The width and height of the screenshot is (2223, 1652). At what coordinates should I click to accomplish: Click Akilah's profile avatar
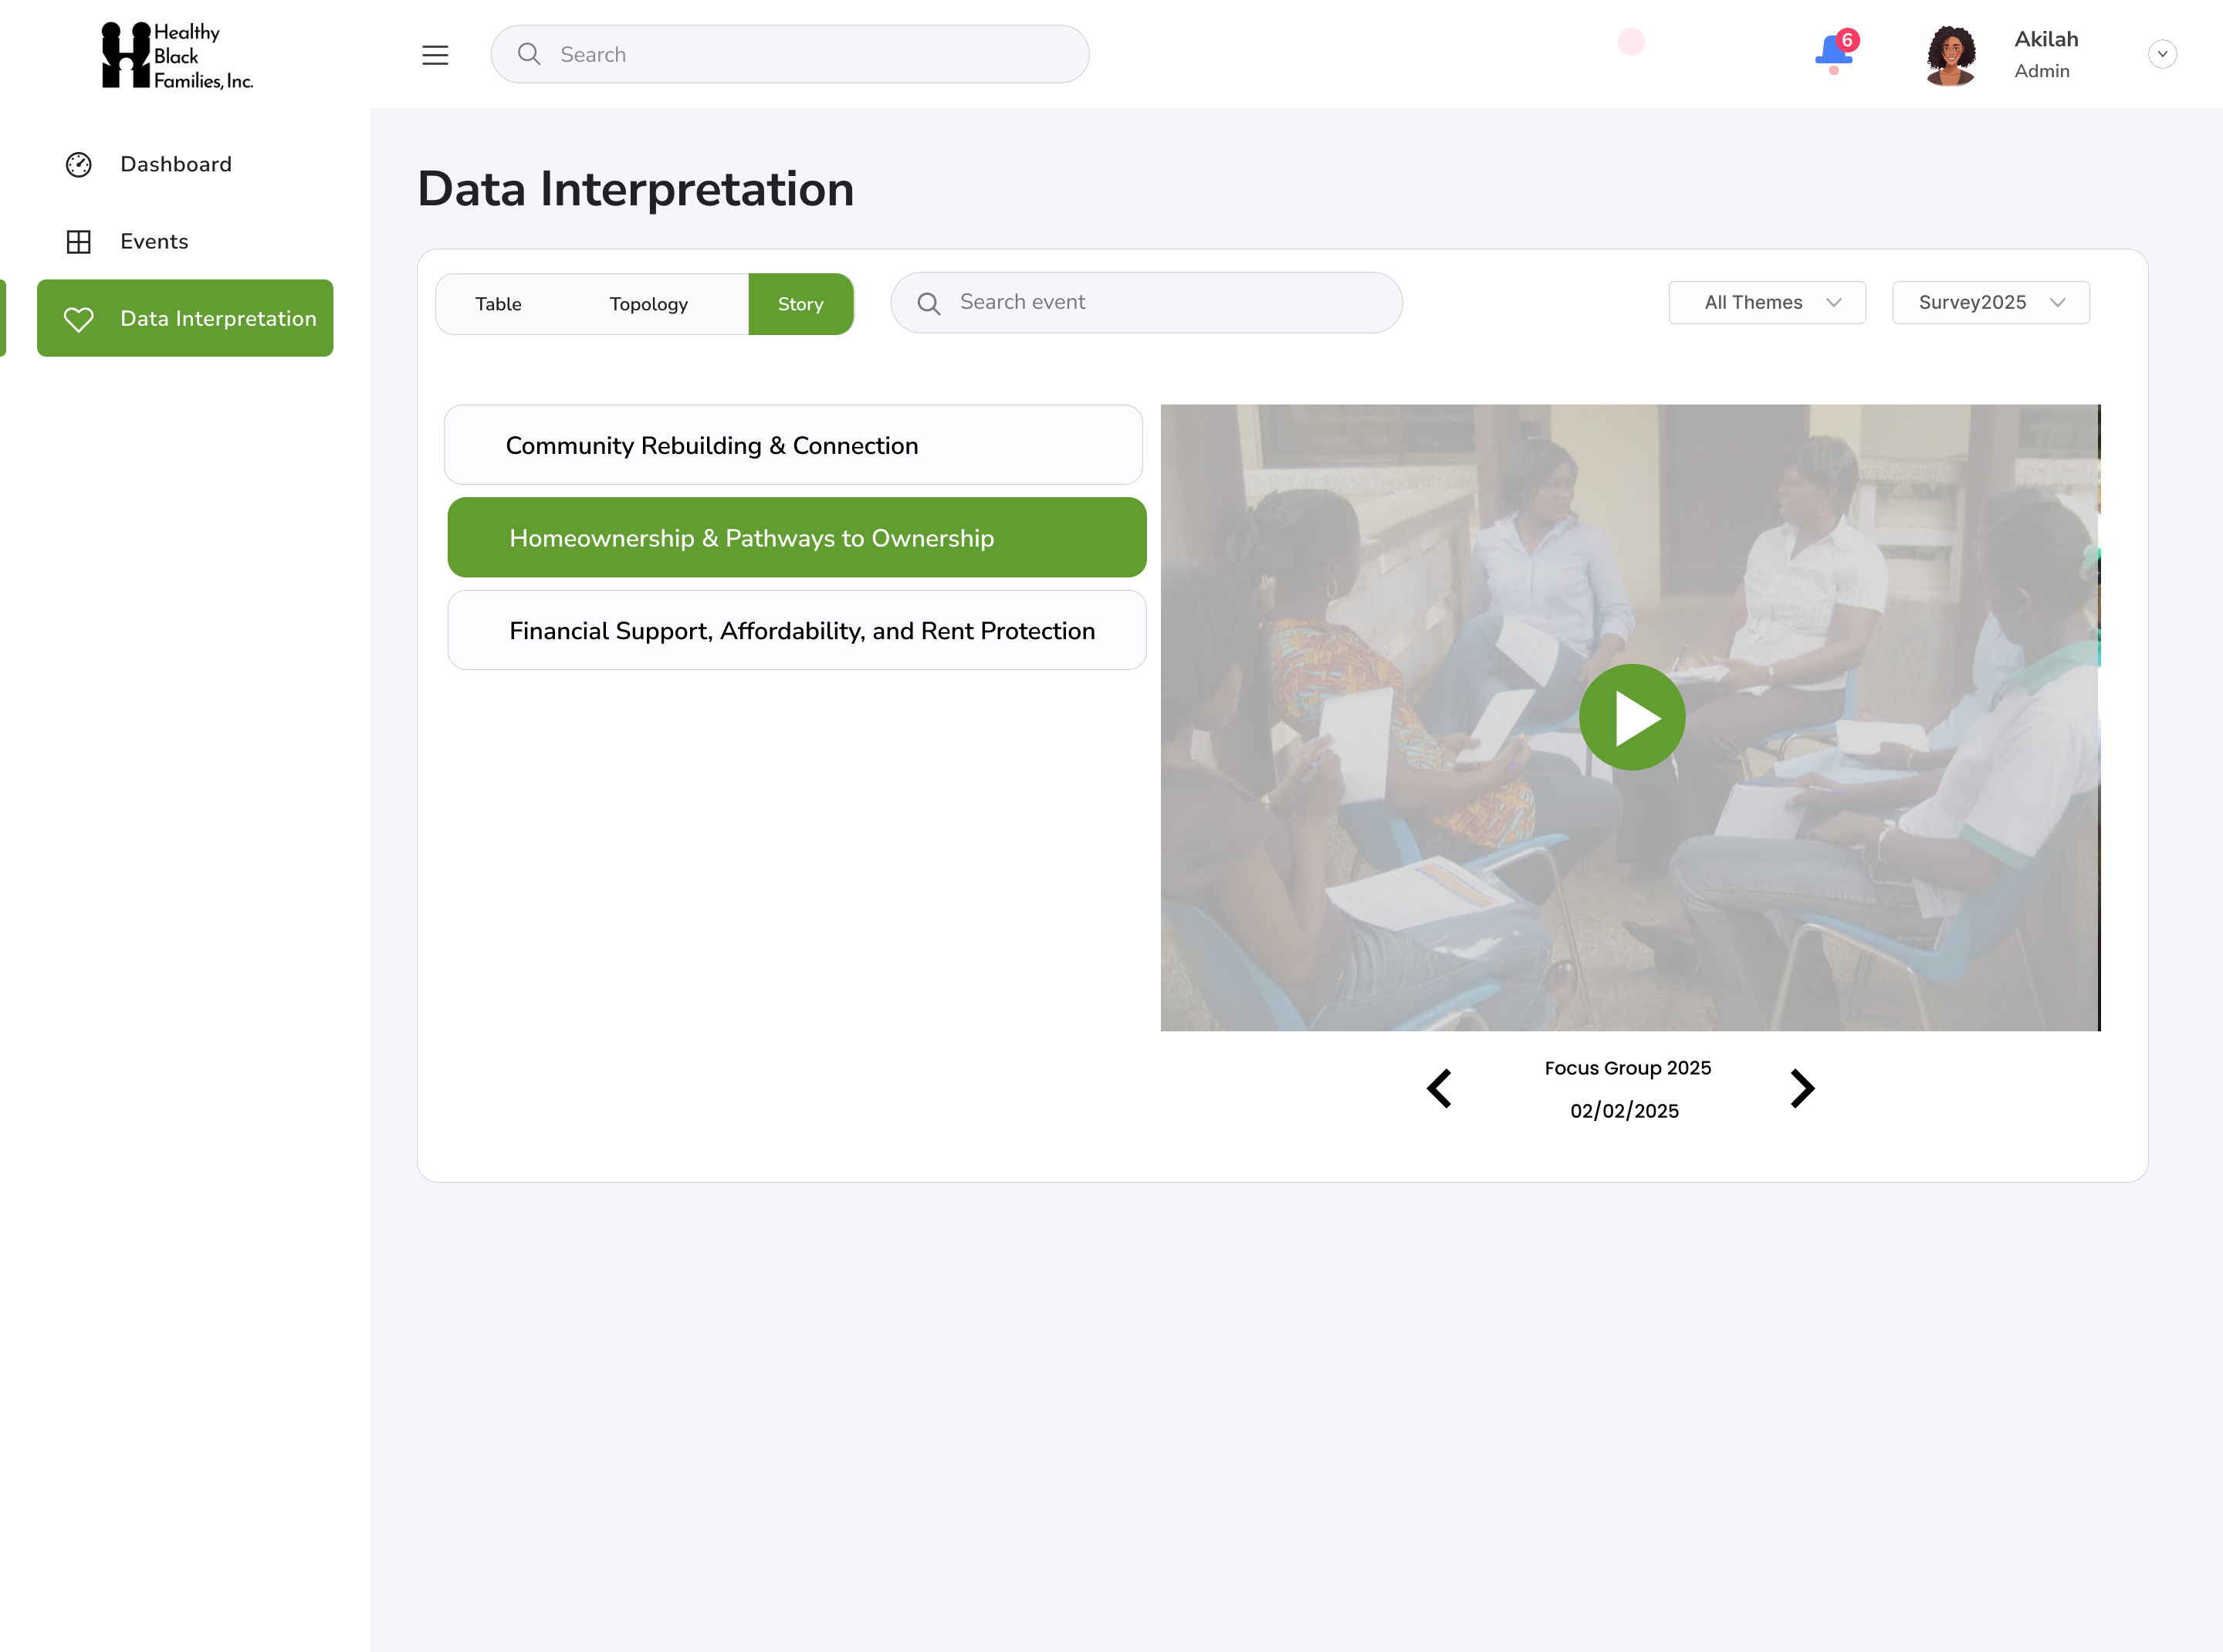[1951, 55]
